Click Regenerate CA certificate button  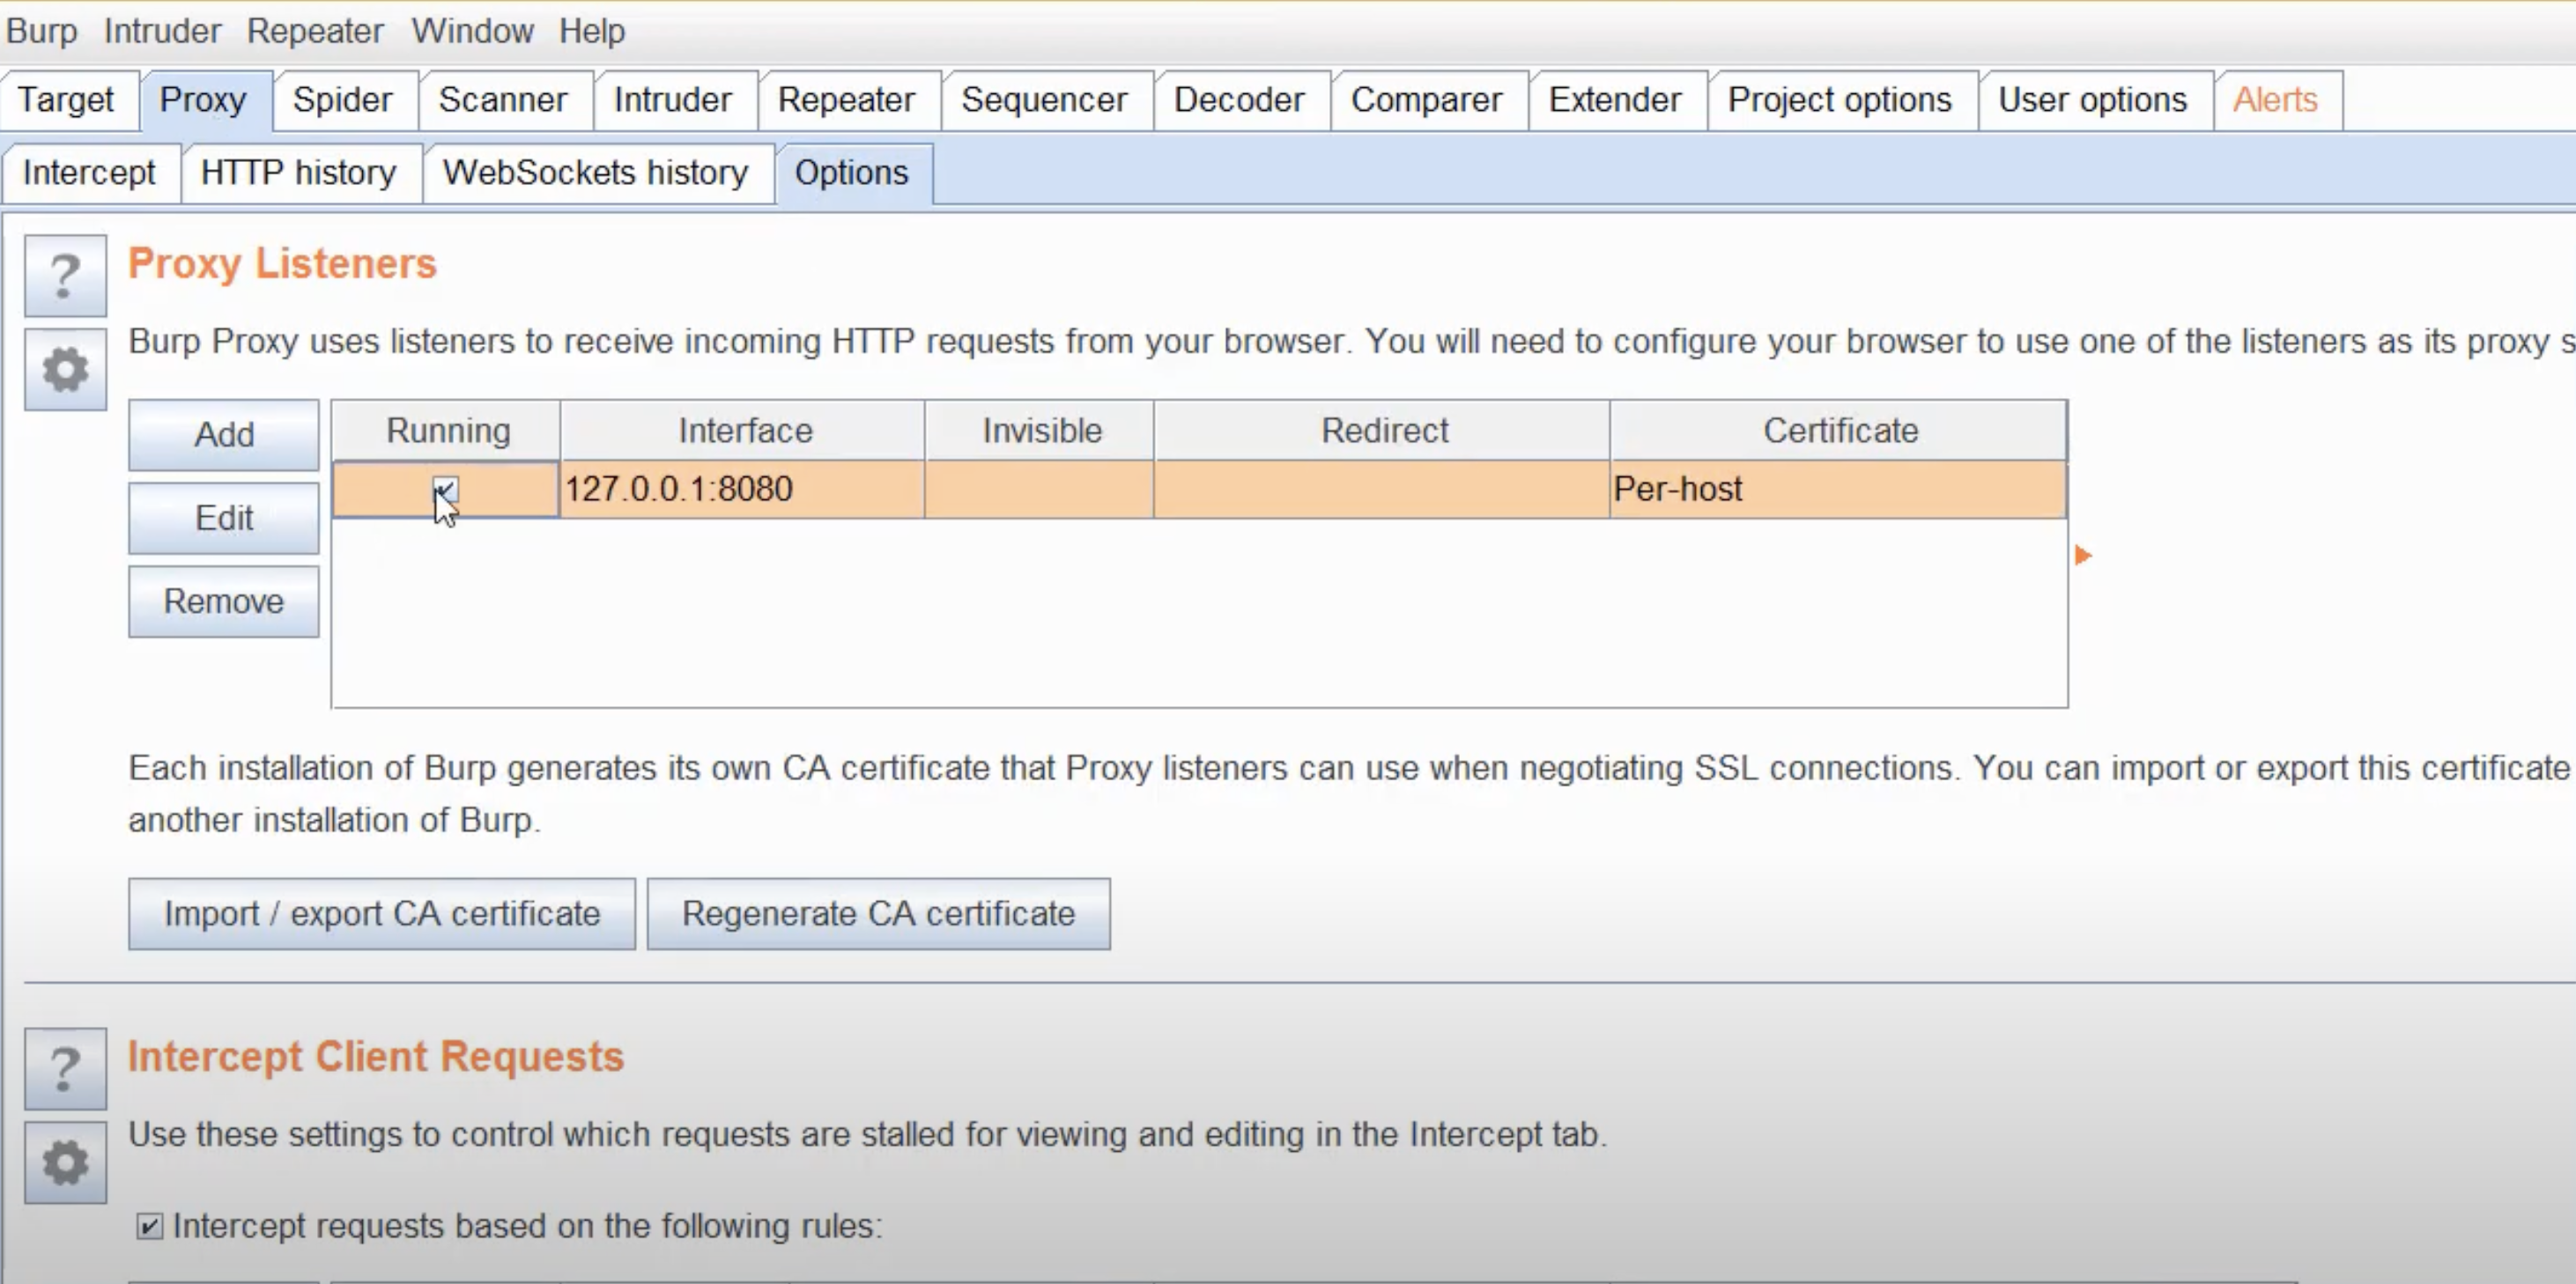878,914
